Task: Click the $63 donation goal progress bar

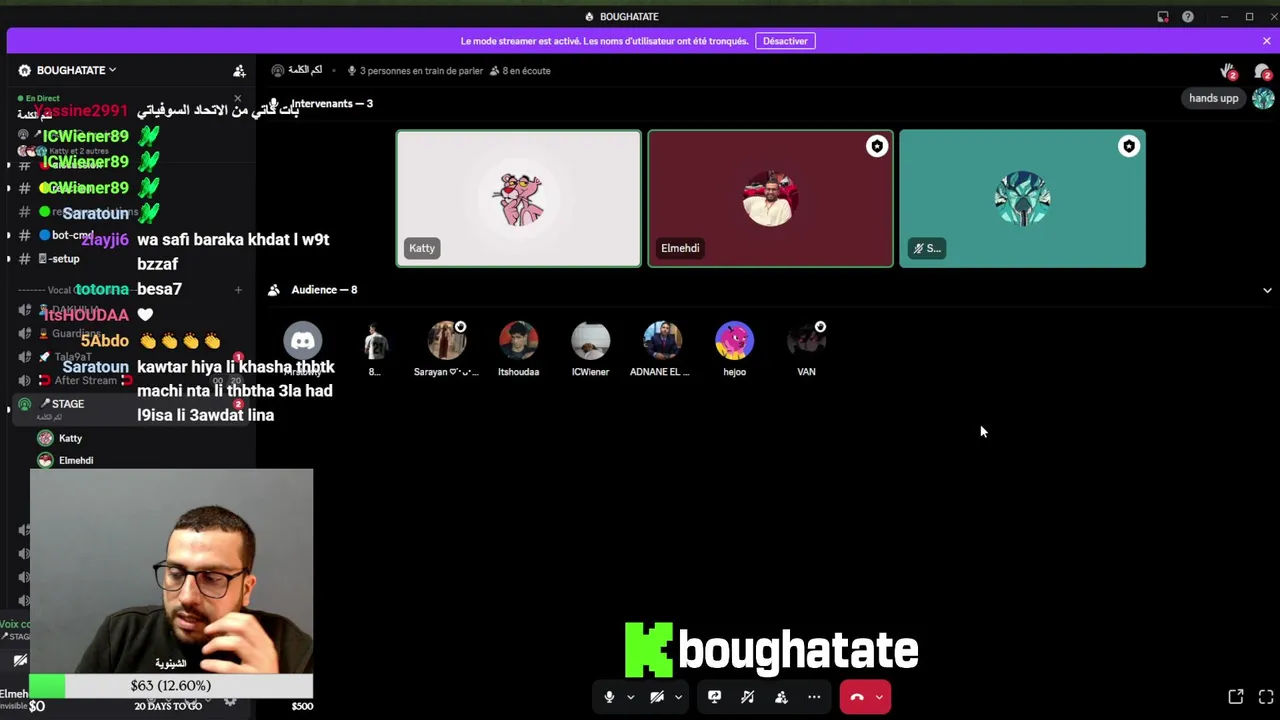Action: (171, 686)
